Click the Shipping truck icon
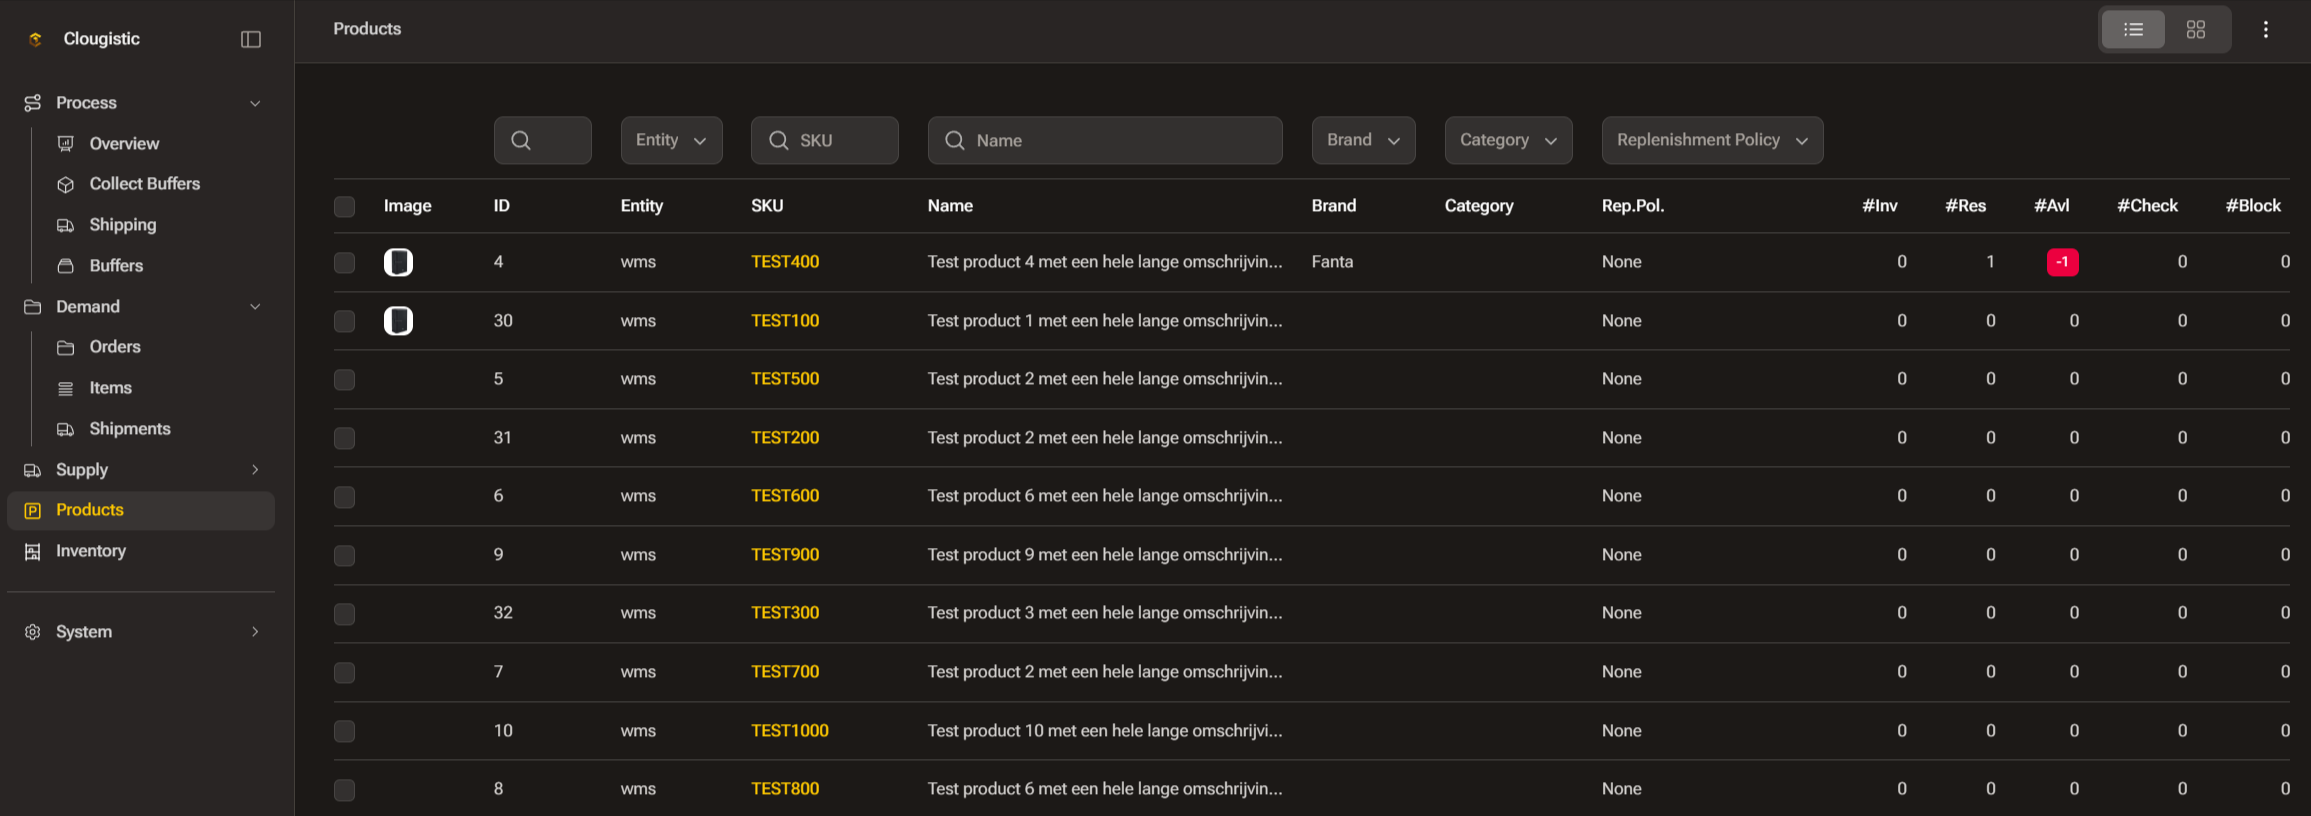This screenshot has width=2311, height=816. [66, 225]
